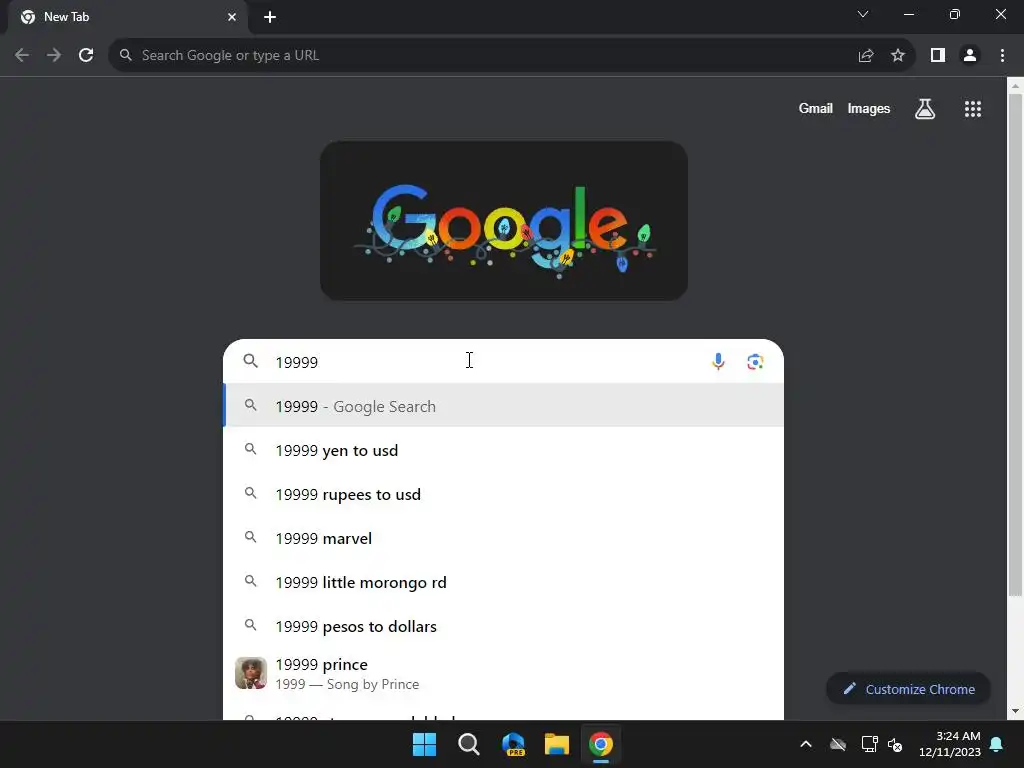Image resolution: width=1024 pixels, height=768 pixels.
Task: Show hidden system tray icons
Action: pyautogui.click(x=806, y=744)
